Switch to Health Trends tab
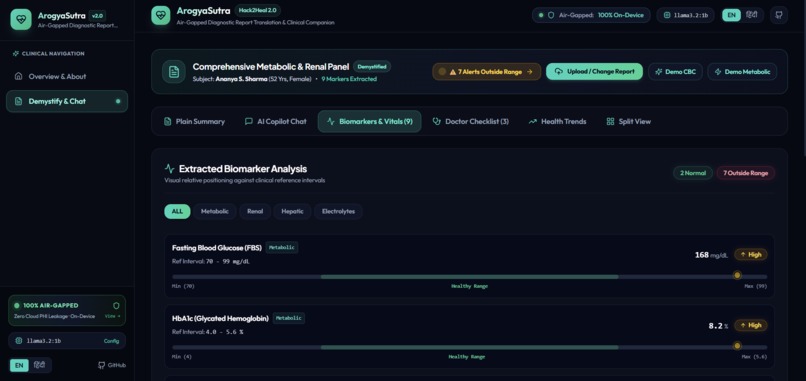The height and width of the screenshot is (381, 806). click(557, 122)
